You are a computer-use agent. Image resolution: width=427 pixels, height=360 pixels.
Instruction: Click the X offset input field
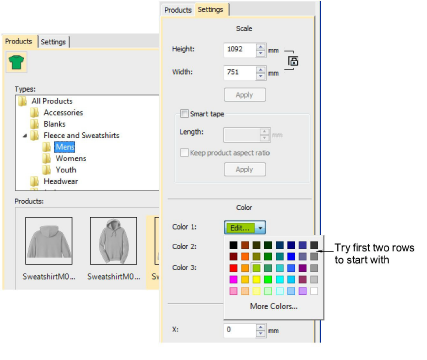(x=240, y=330)
